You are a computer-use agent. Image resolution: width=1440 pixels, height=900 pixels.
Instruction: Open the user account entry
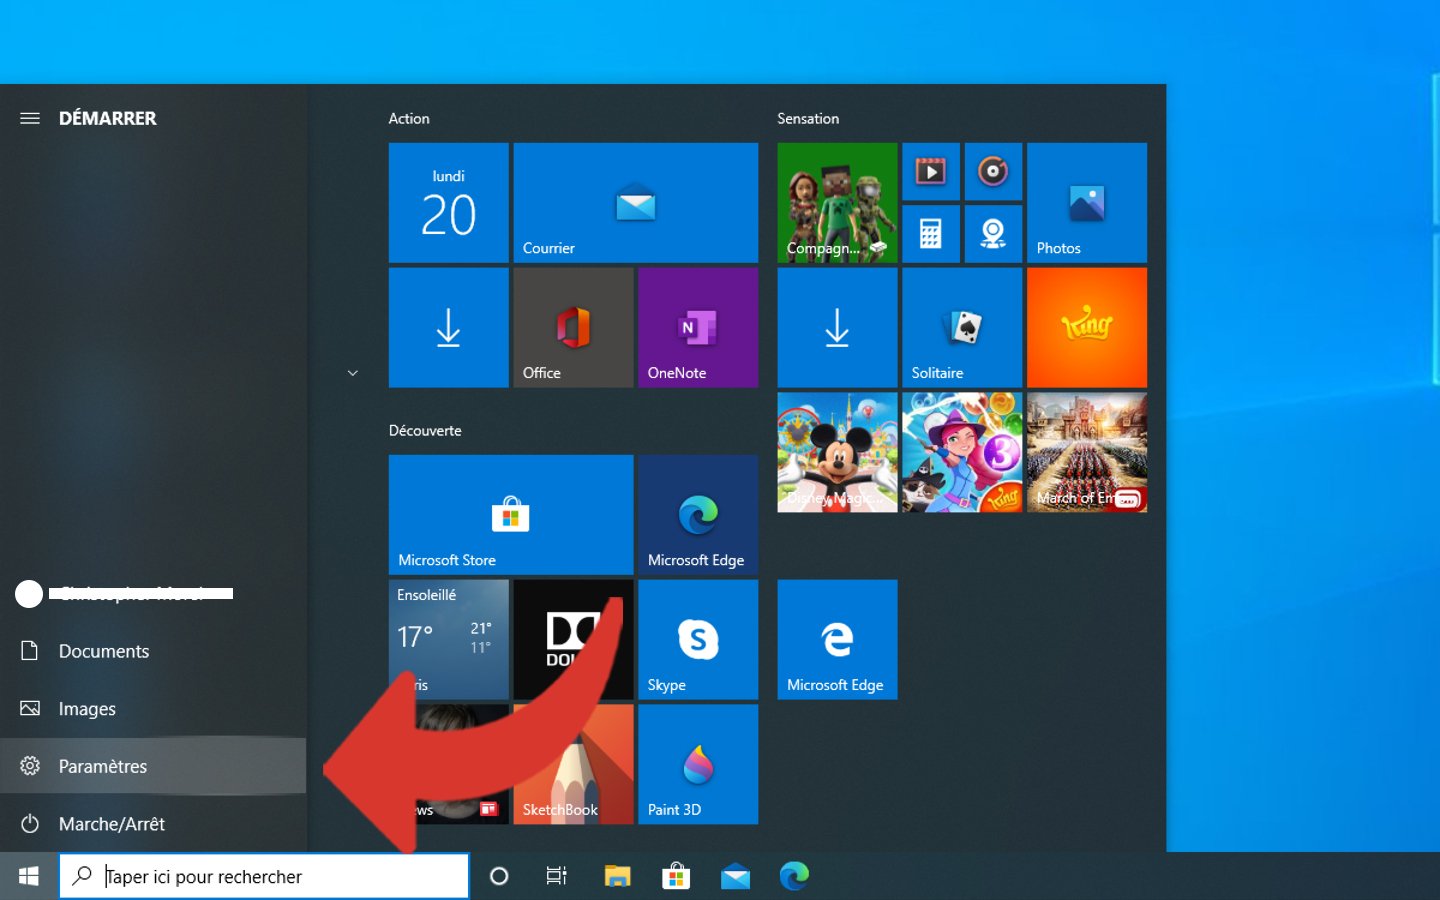[x=153, y=594]
